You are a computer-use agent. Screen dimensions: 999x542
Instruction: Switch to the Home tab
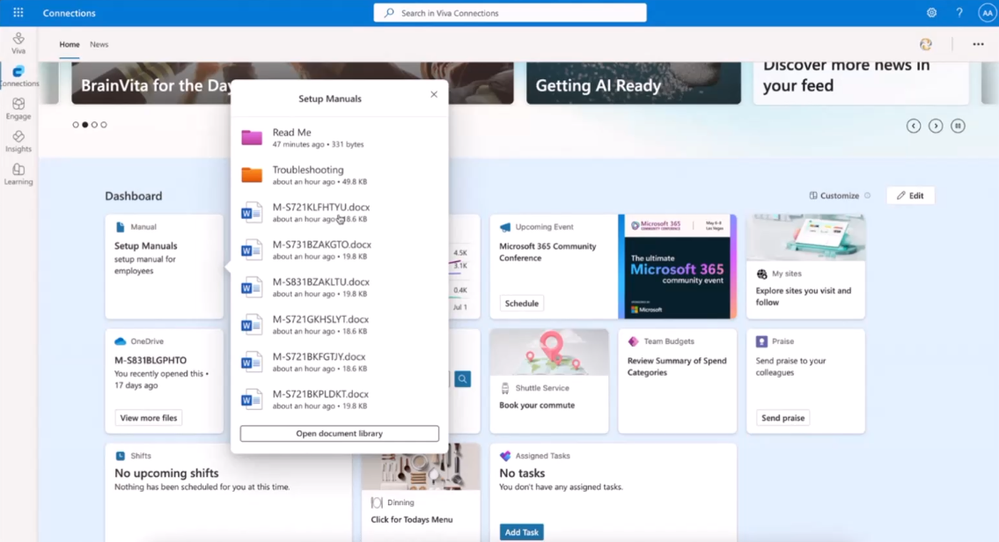click(x=69, y=45)
